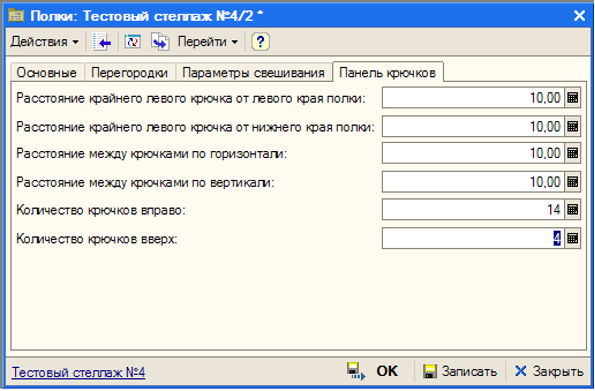Switch to the Параметры свешивания tab

(253, 72)
